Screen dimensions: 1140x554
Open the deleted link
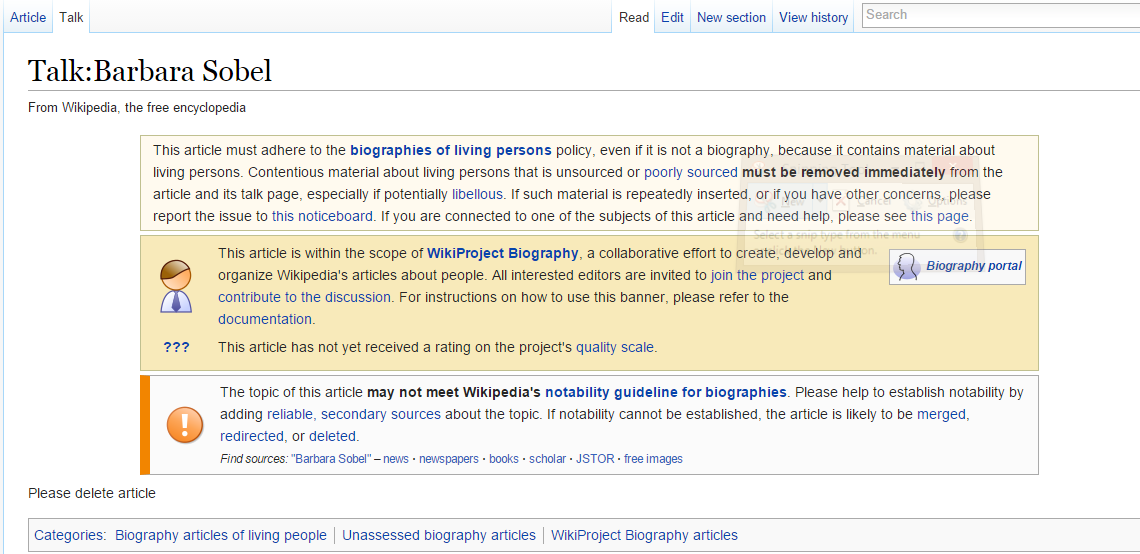tap(332, 436)
